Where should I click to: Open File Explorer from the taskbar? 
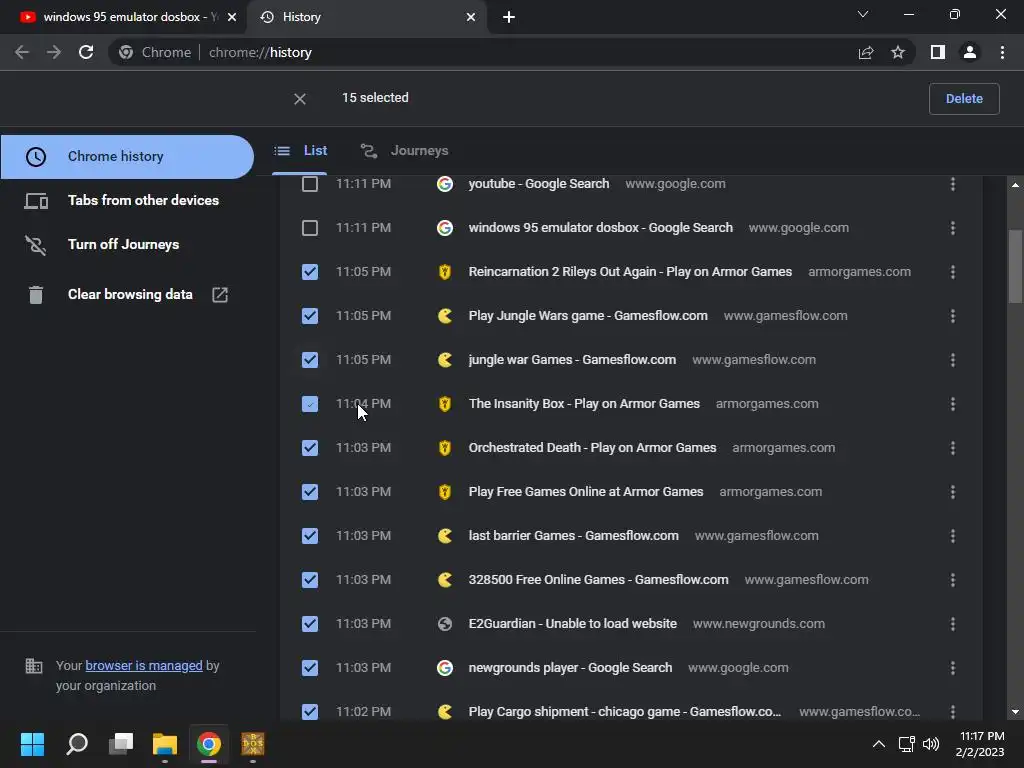click(165, 744)
